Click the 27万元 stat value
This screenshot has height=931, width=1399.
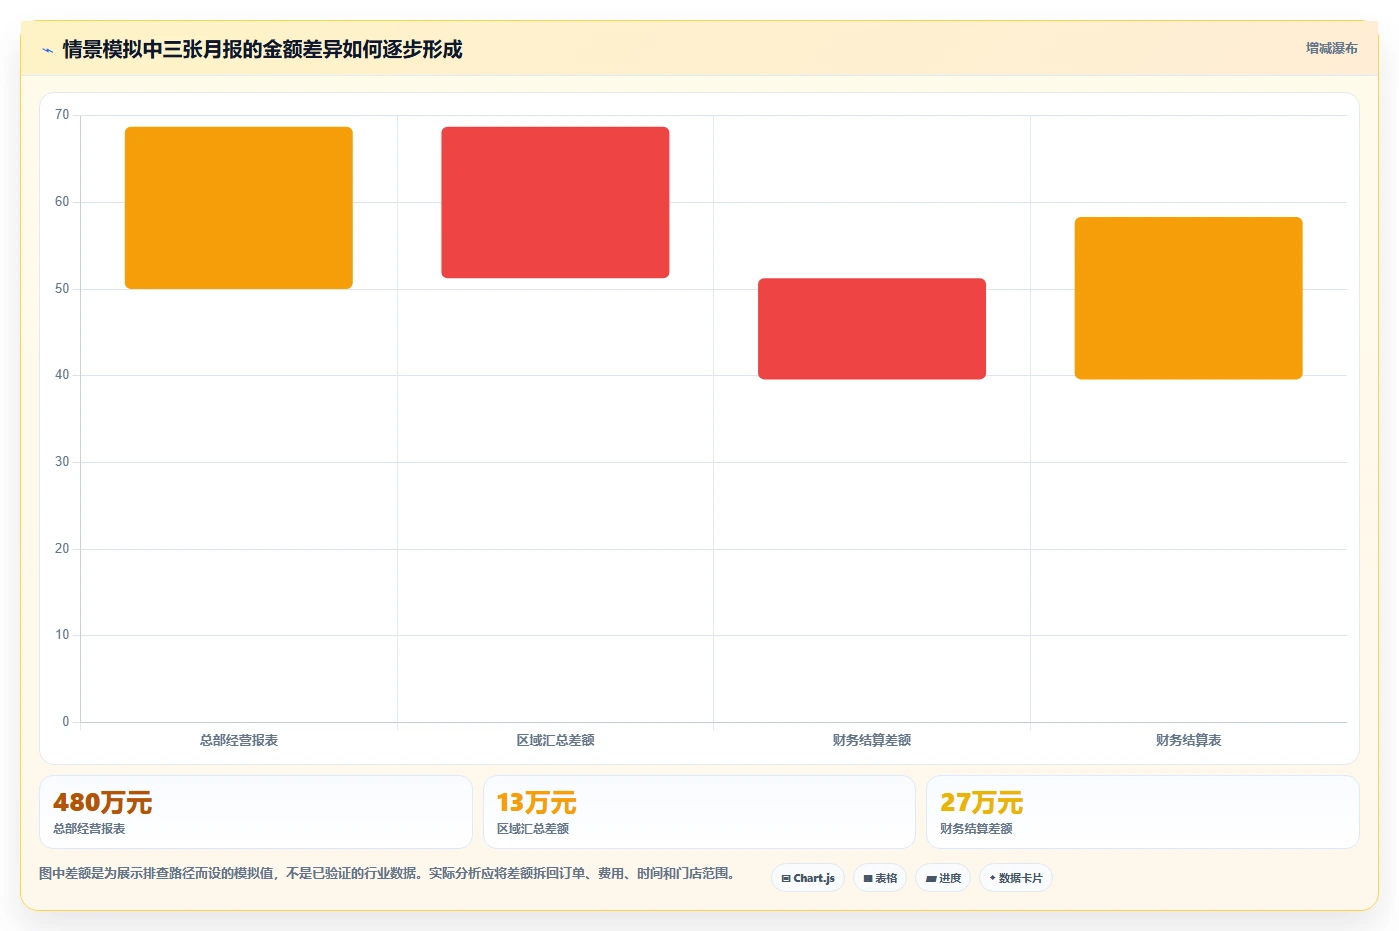[981, 803]
